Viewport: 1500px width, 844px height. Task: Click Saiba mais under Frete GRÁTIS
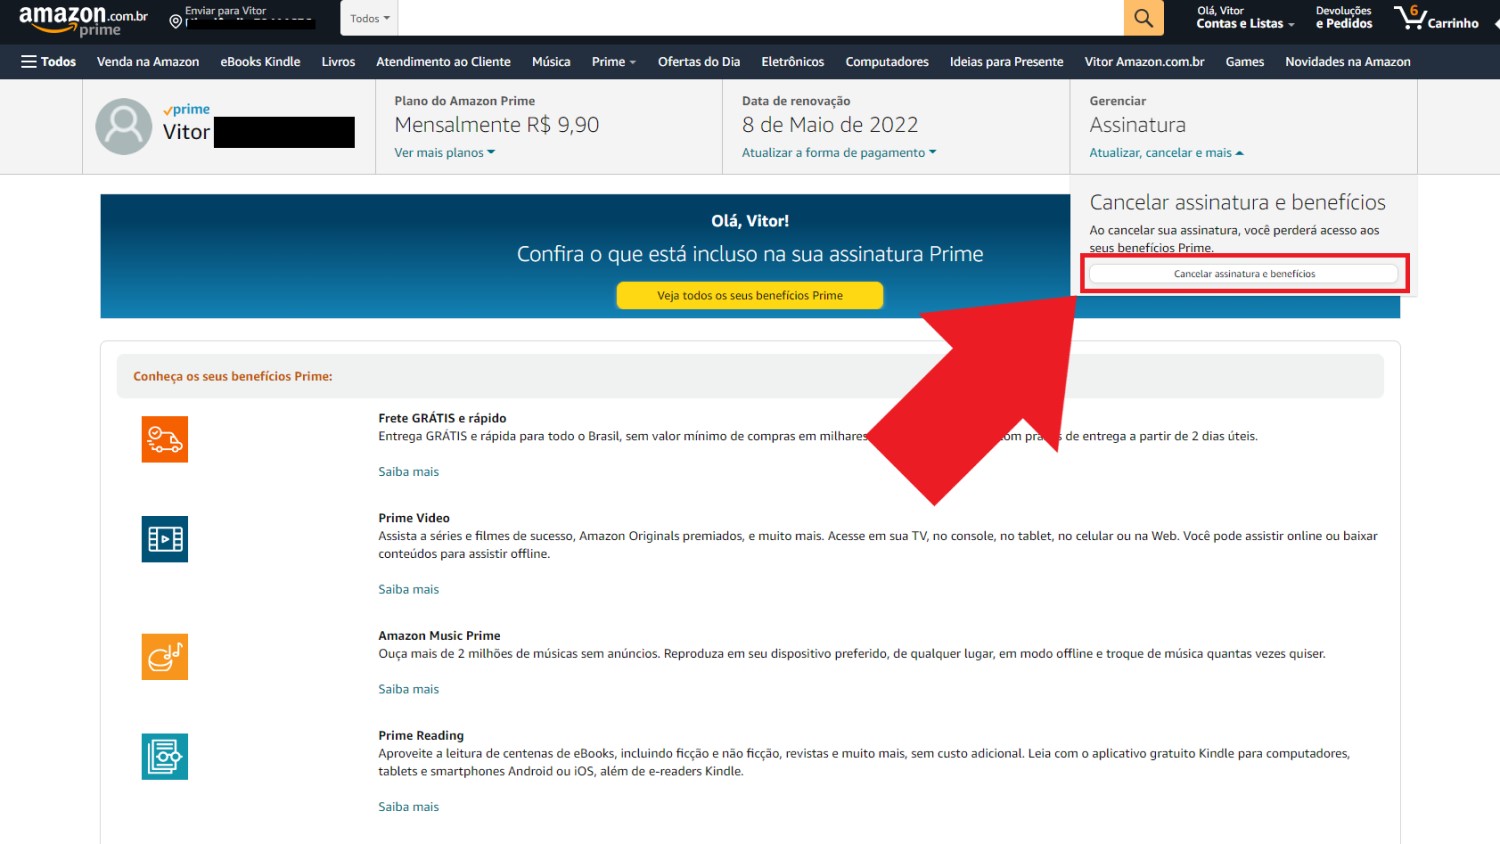[x=408, y=472]
